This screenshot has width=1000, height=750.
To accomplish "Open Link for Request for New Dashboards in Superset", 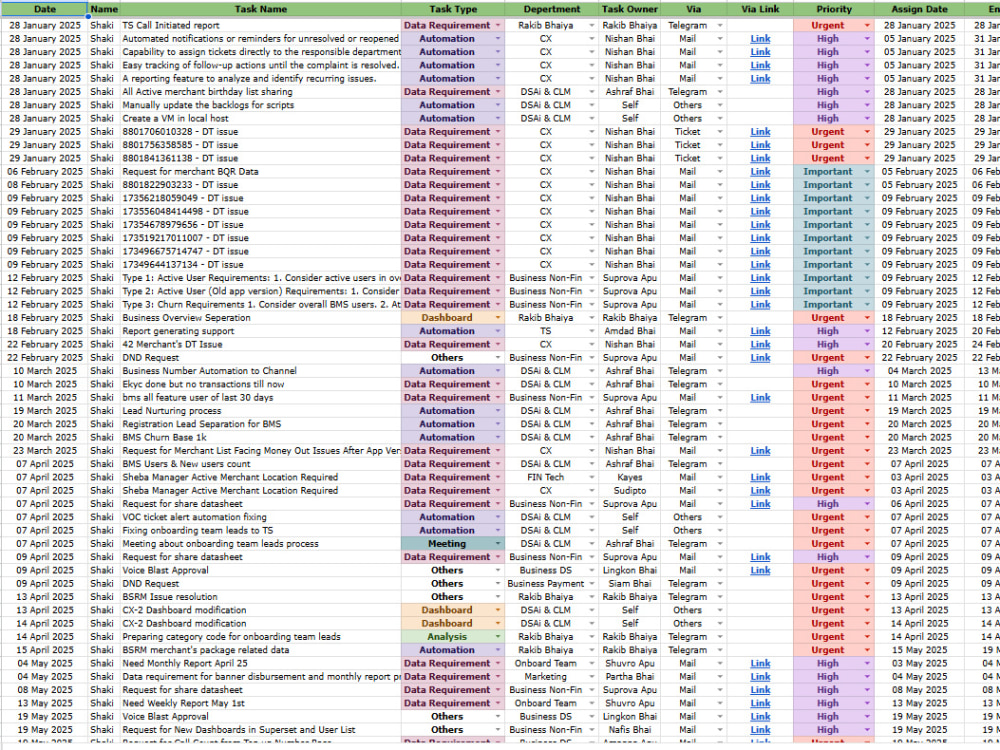I will click(x=760, y=730).
